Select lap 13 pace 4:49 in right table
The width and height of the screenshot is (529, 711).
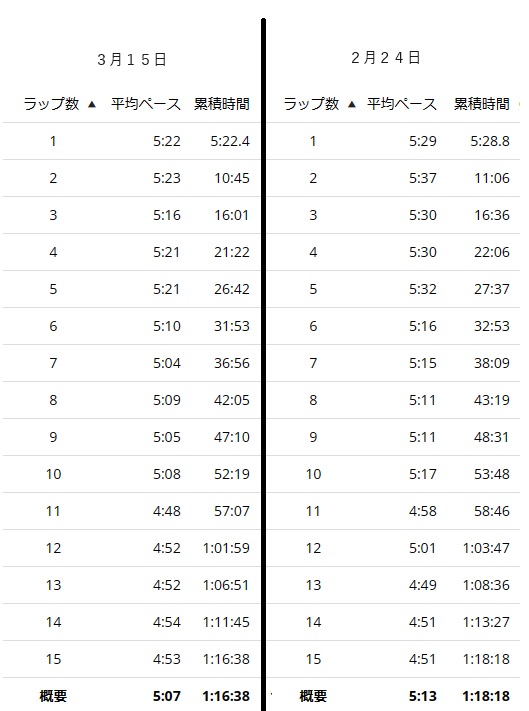click(422, 585)
